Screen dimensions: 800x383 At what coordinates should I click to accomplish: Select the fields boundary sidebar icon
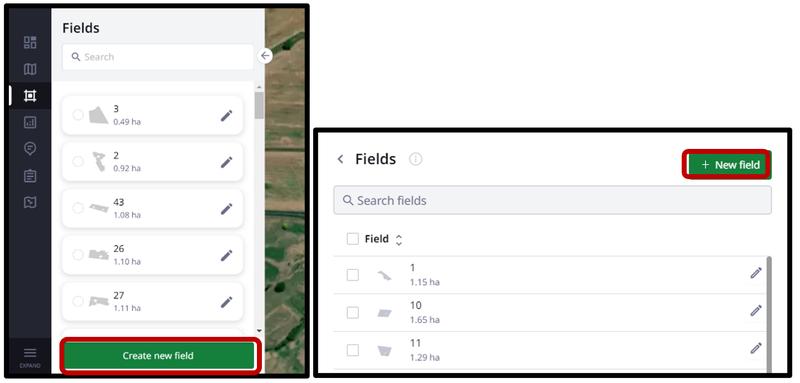point(30,95)
